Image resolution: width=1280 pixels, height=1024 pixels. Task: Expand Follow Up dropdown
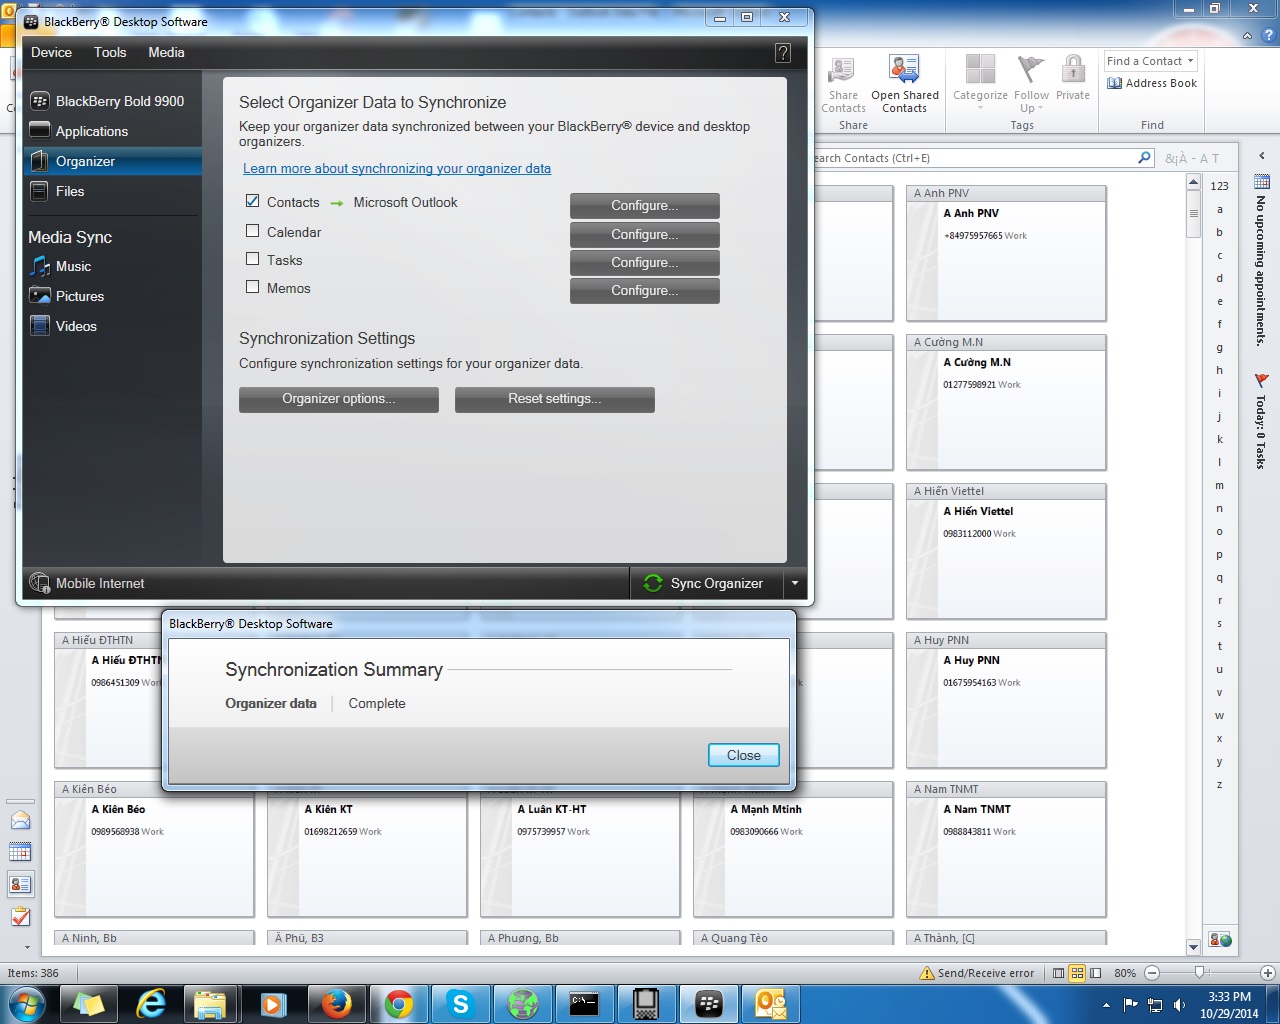(1040, 108)
